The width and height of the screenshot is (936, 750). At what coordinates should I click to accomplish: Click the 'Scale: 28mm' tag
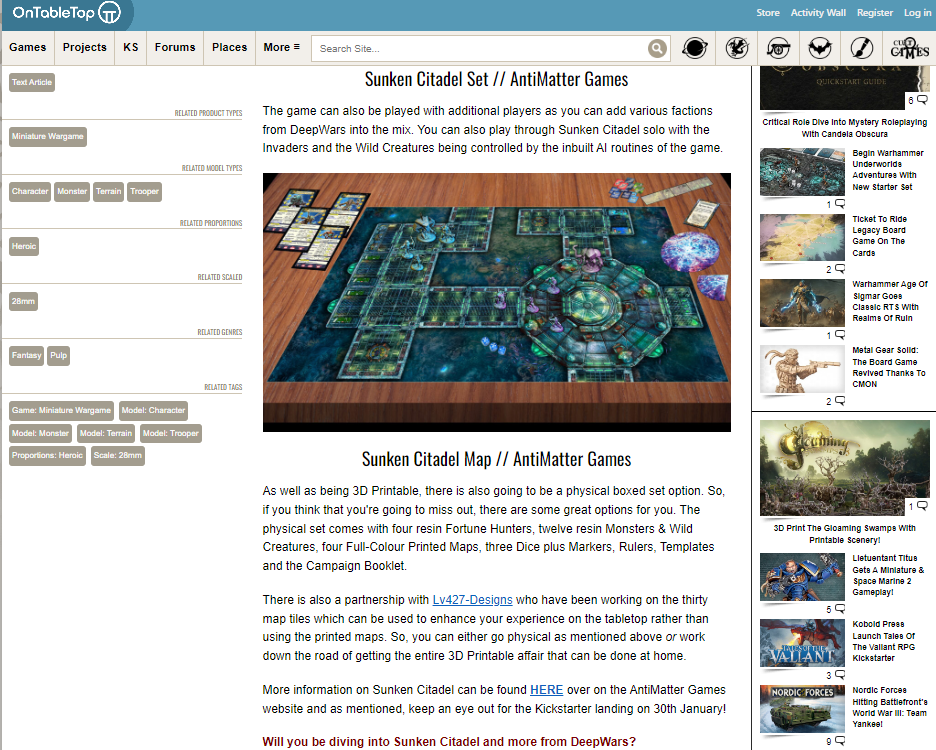118,456
